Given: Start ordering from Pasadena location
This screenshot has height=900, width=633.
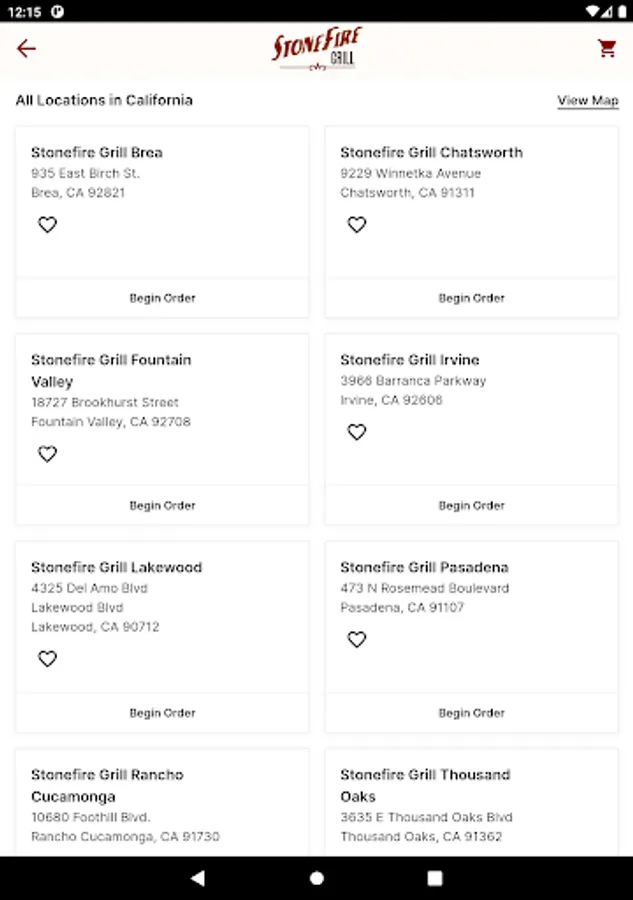Looking at the screenshot, I should coord(471,713).
